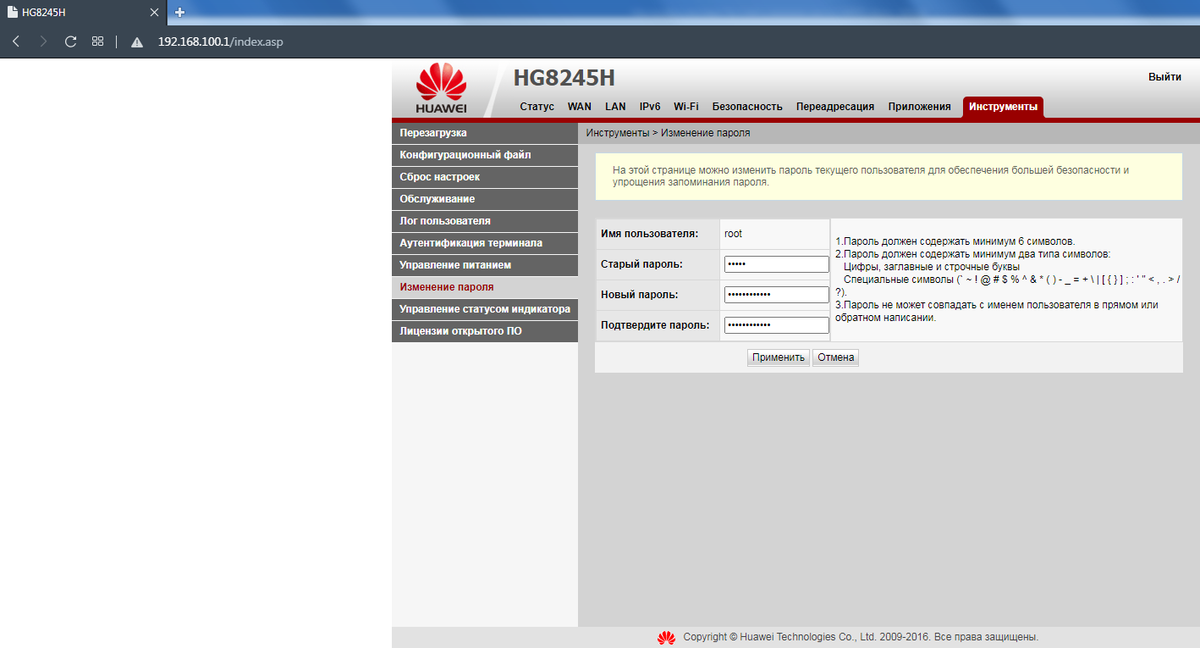Open the Статус tab
Viewport: 1200px width, 648px height.
point(537,106)
